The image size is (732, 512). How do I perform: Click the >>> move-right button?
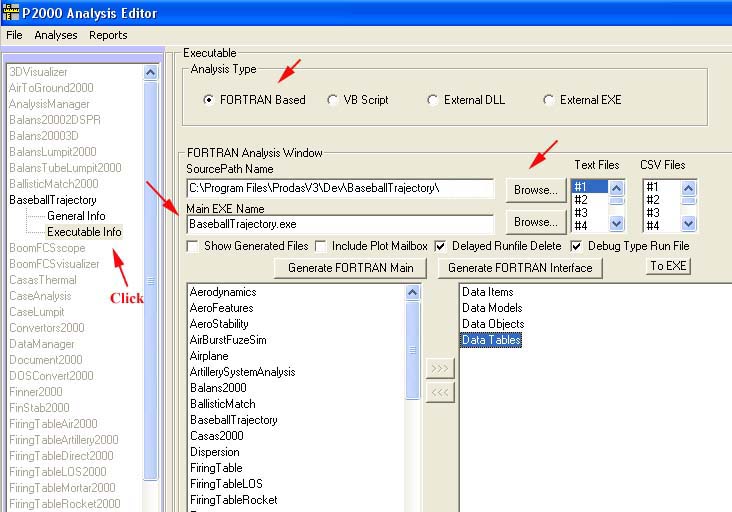(440, 368)
